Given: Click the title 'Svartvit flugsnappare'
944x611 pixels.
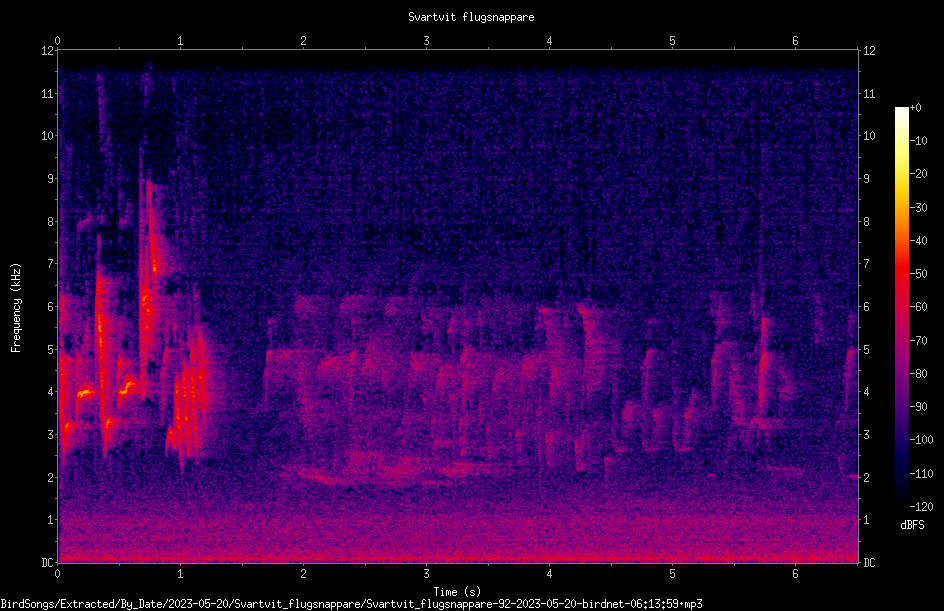Looking at the screenshot, I should [471, 17].
